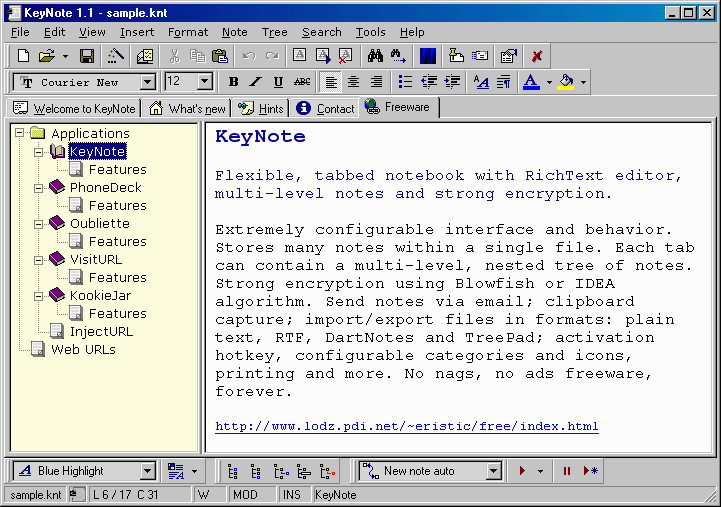Click the pause macro button
Screen dimensions: 721x507
pyautogui.click(x=566, y=471)
